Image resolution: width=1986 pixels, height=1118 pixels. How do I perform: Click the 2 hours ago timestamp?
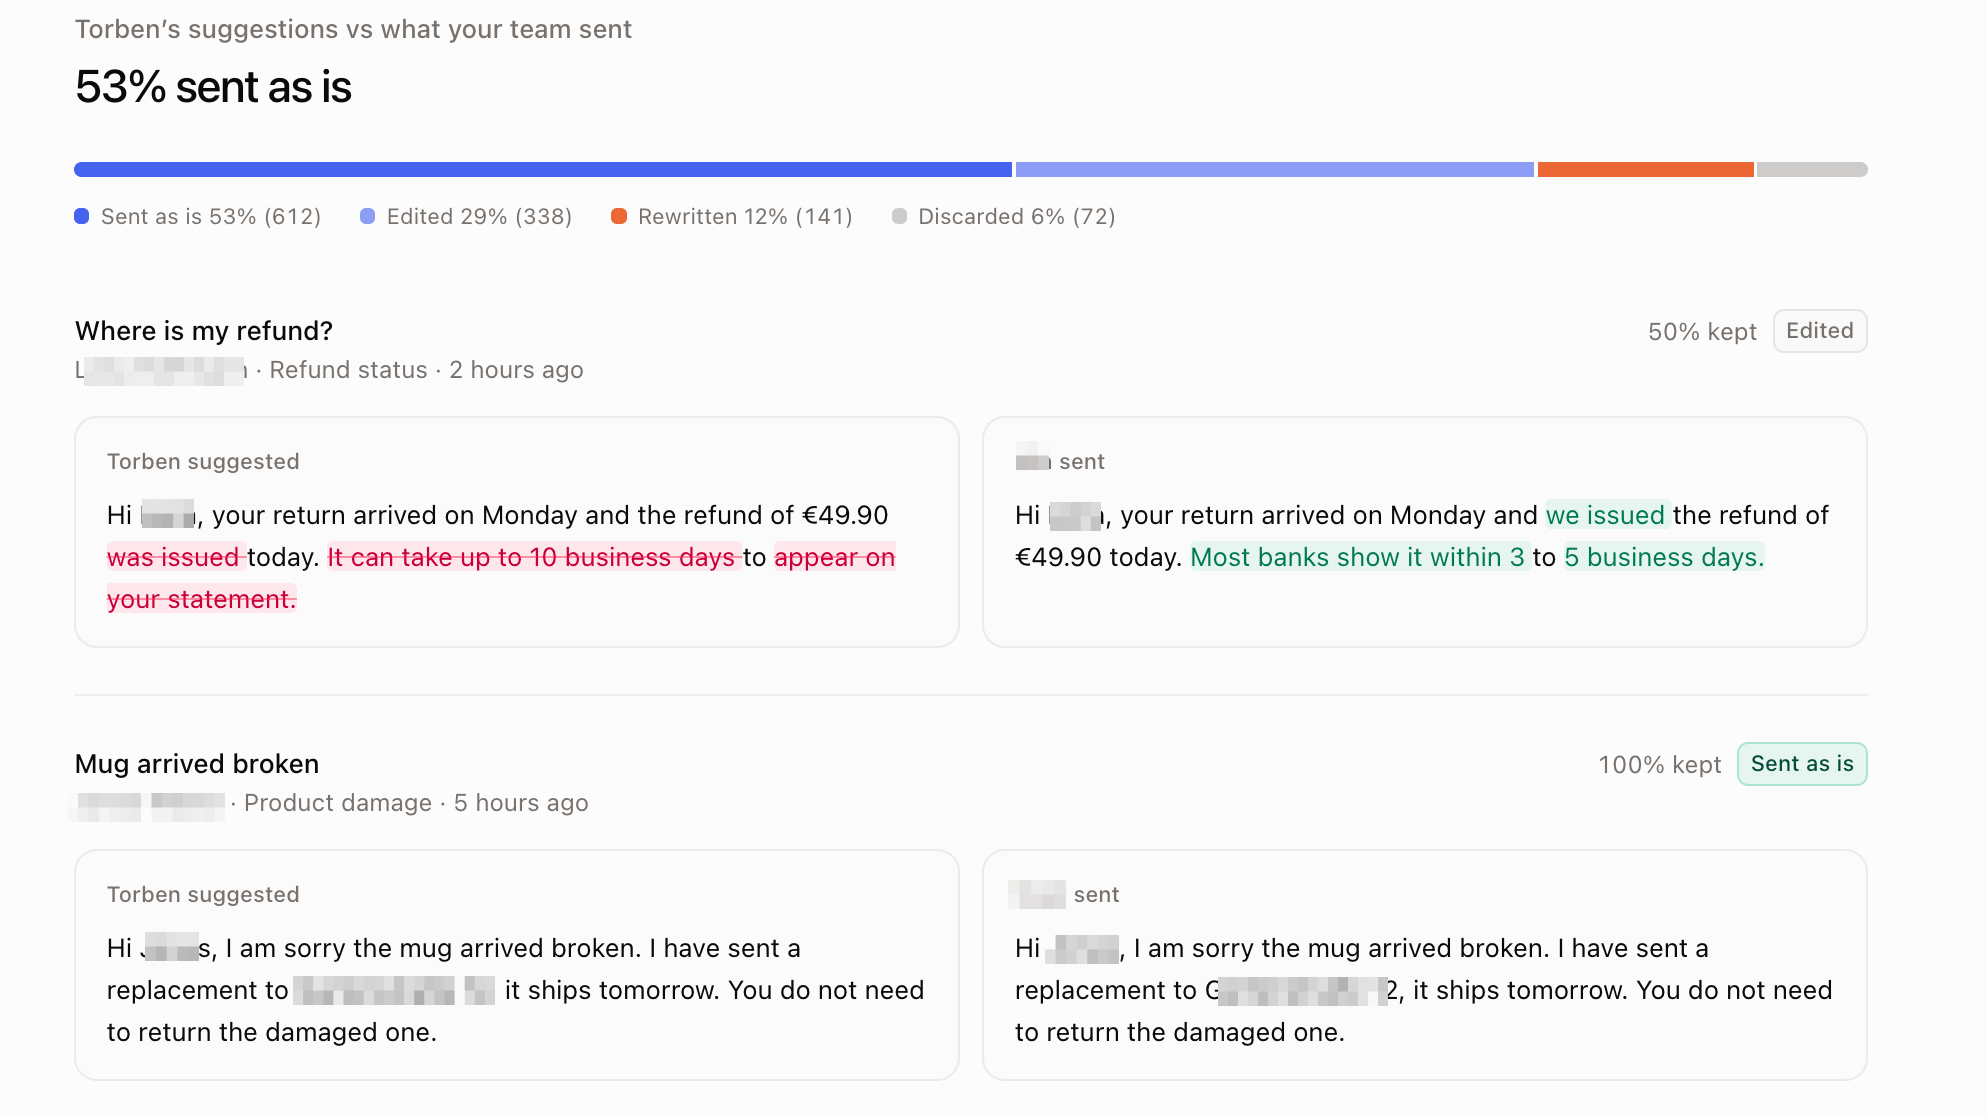516,370
